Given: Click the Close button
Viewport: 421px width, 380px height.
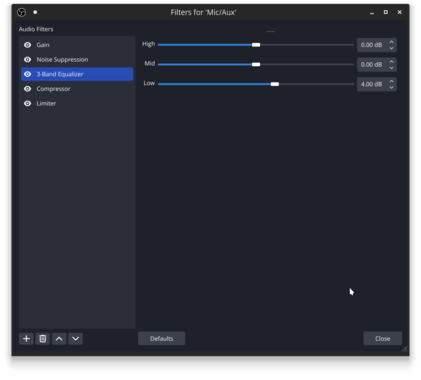Looking at the screenshot, I should pyautogui.click(x=383, y=338).
